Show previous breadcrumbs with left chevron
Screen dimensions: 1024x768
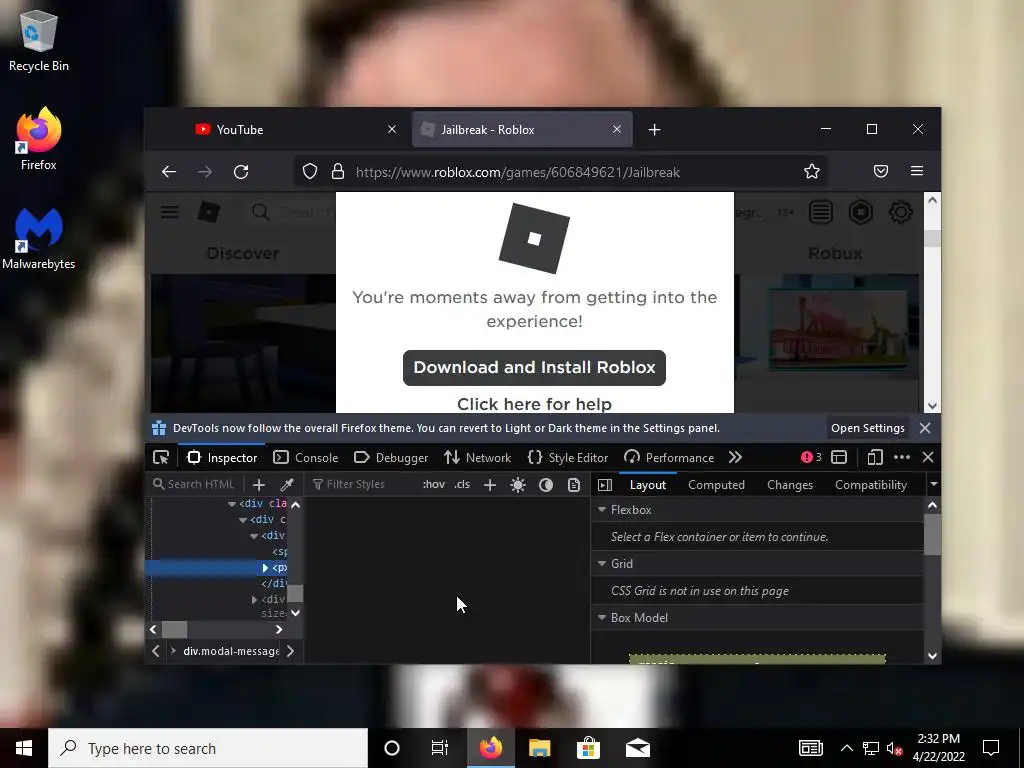point(155,651)
